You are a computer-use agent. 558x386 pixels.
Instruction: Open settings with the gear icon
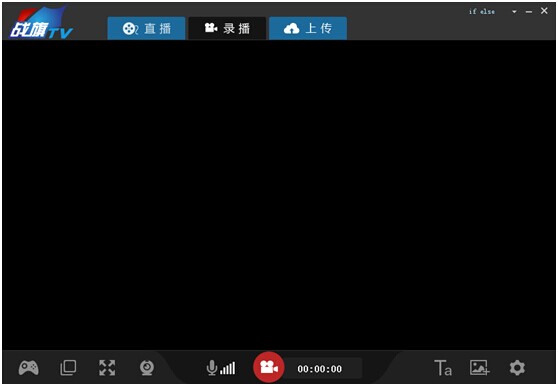517,368
